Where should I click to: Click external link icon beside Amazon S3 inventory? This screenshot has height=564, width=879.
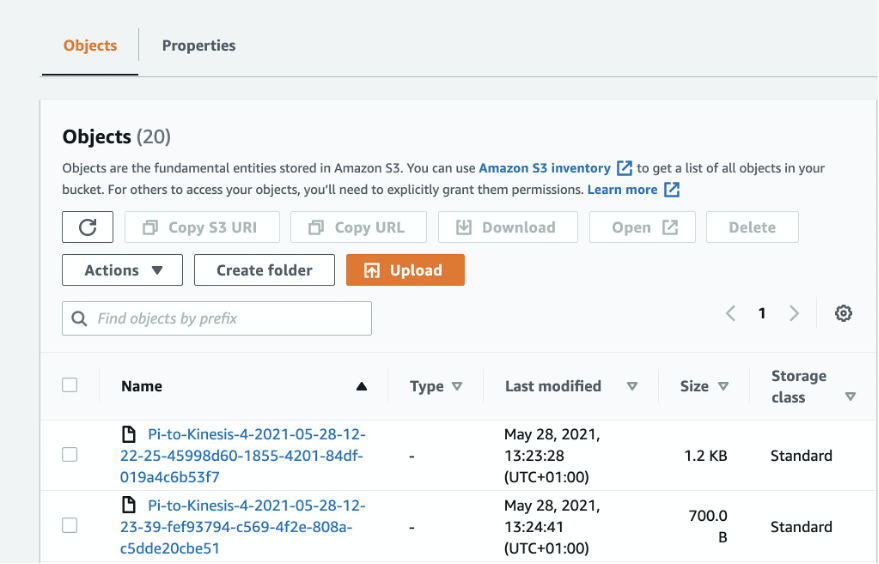point(625,169)
